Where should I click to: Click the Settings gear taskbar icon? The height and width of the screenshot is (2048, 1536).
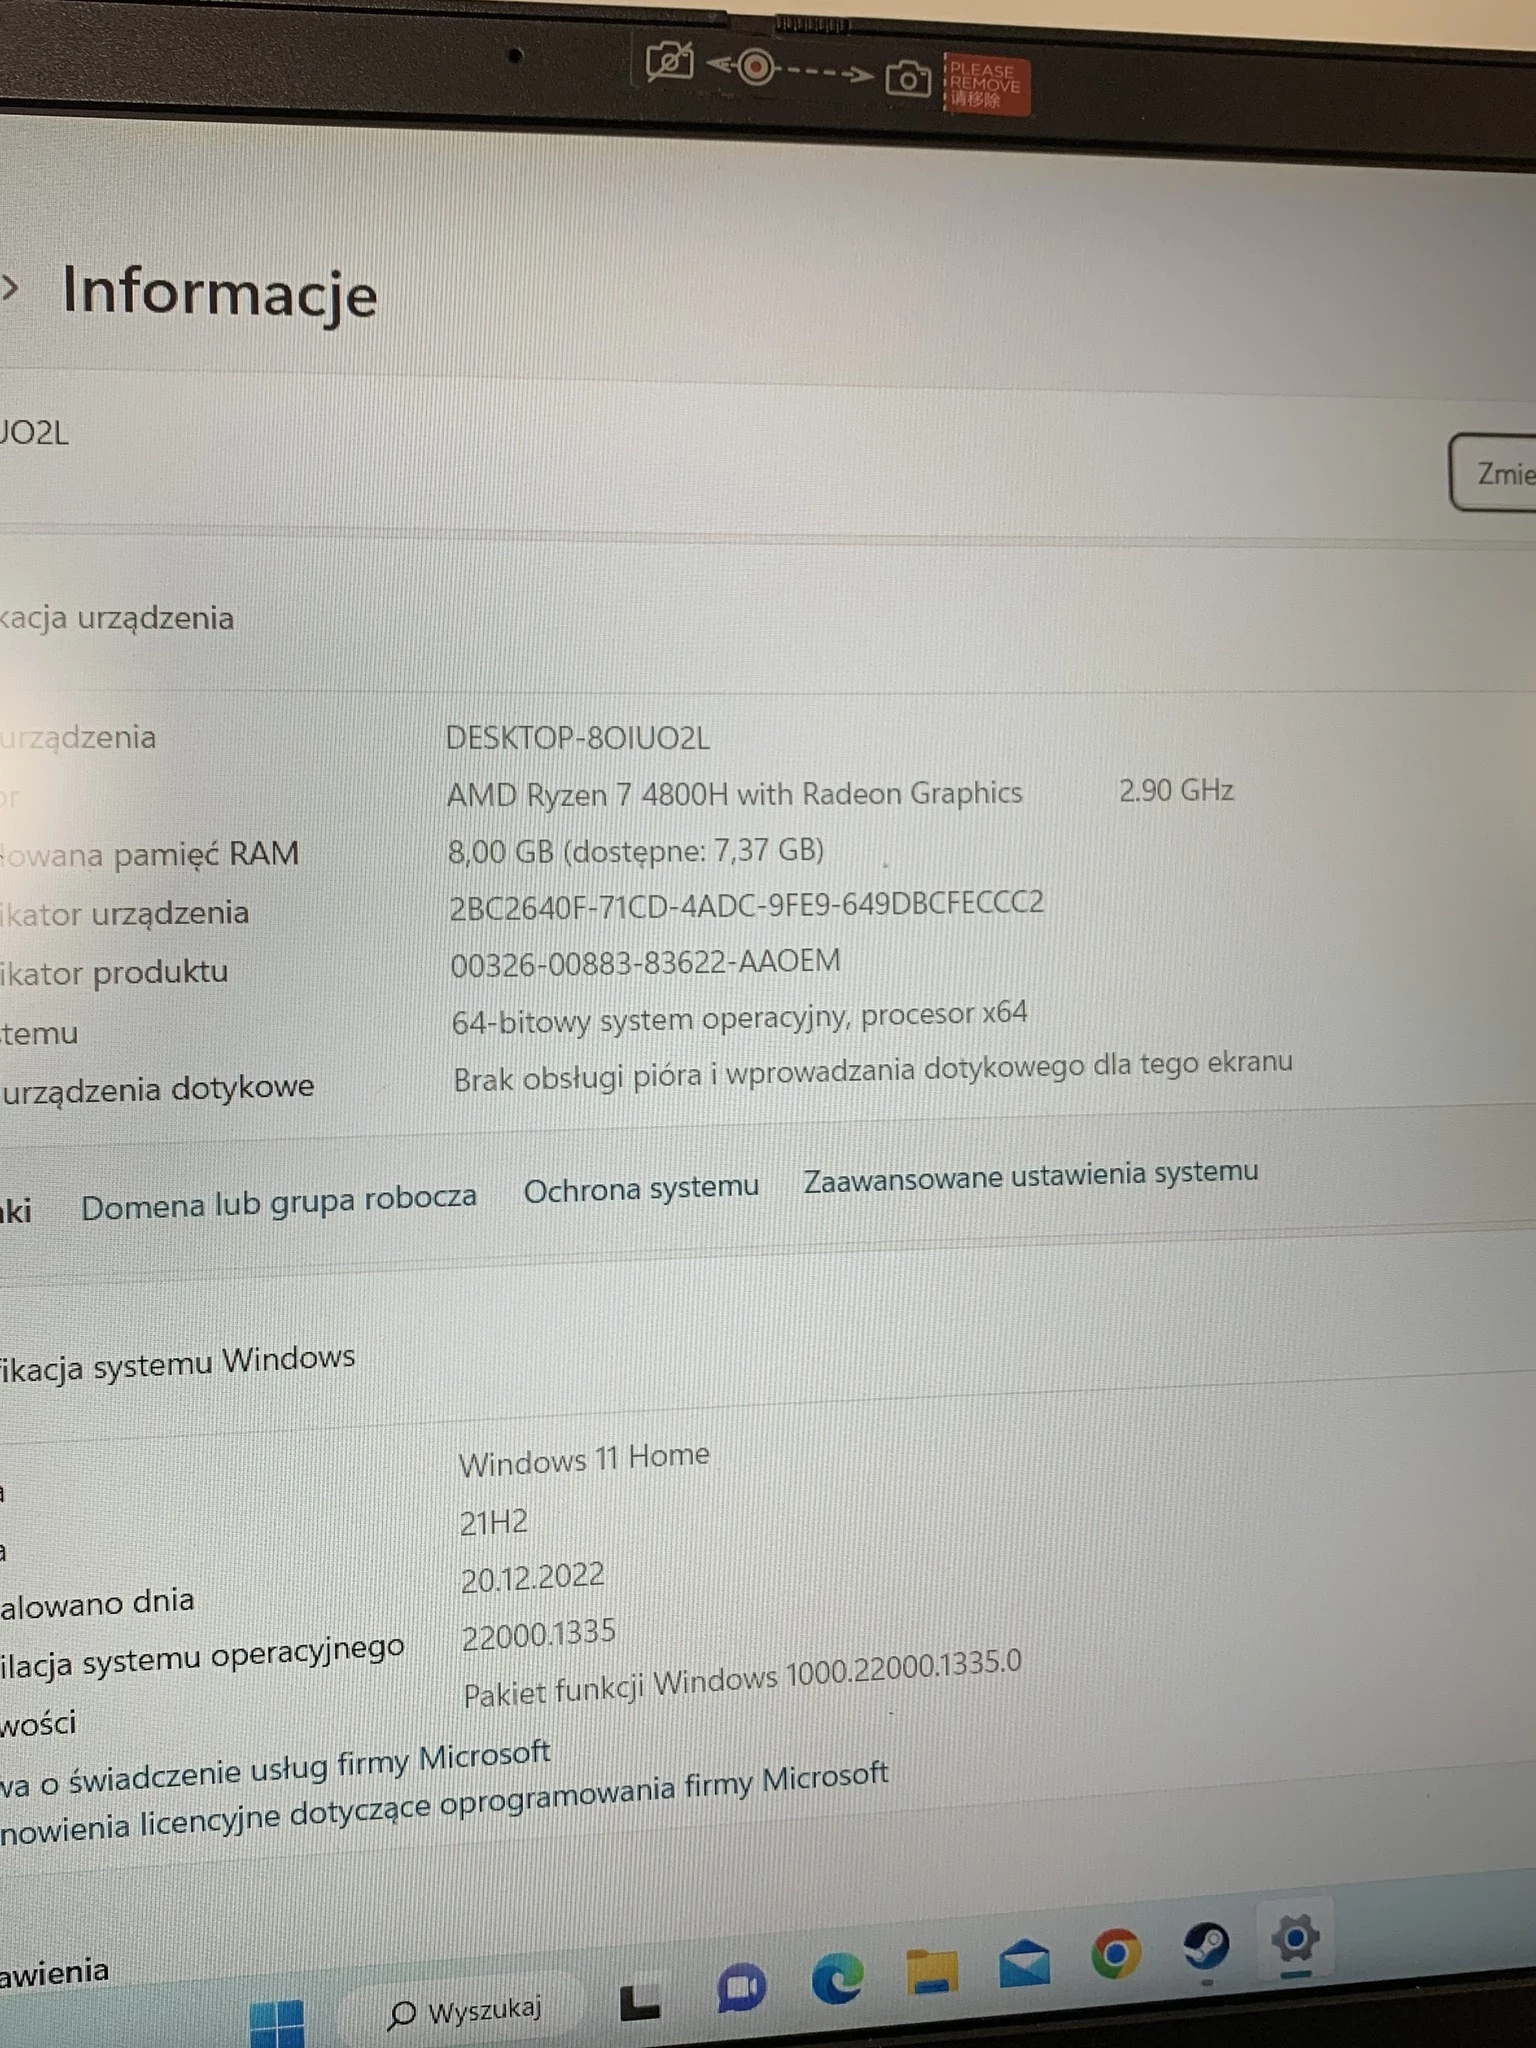pyautogui.click(x=1296, y=1939)
